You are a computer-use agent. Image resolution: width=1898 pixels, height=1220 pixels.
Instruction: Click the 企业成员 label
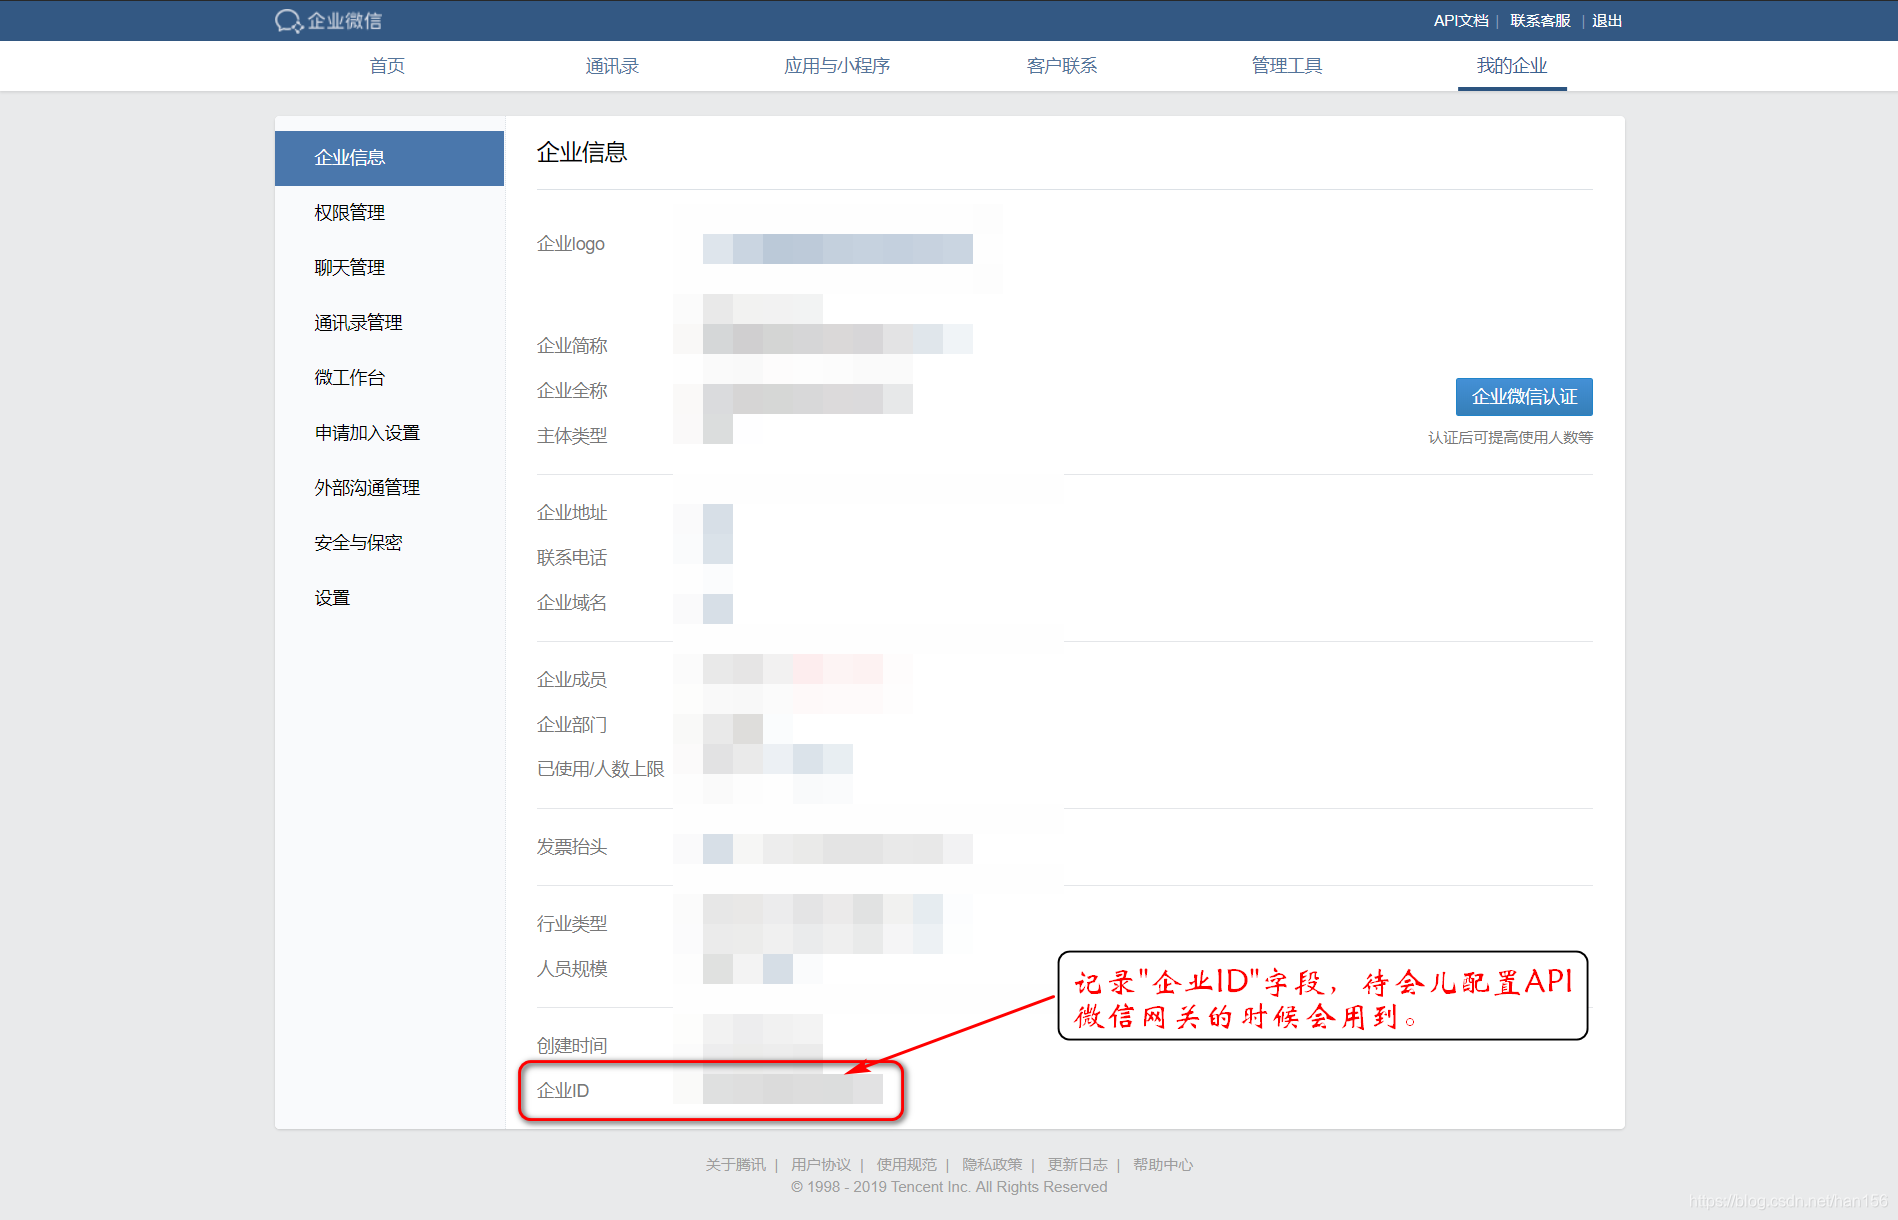click(572, 680)
